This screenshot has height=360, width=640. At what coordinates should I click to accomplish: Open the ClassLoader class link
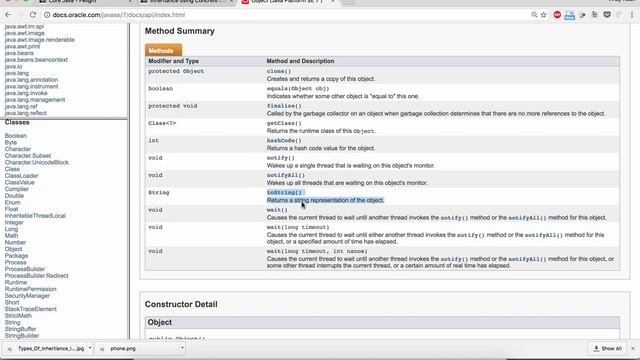(21, 176)
